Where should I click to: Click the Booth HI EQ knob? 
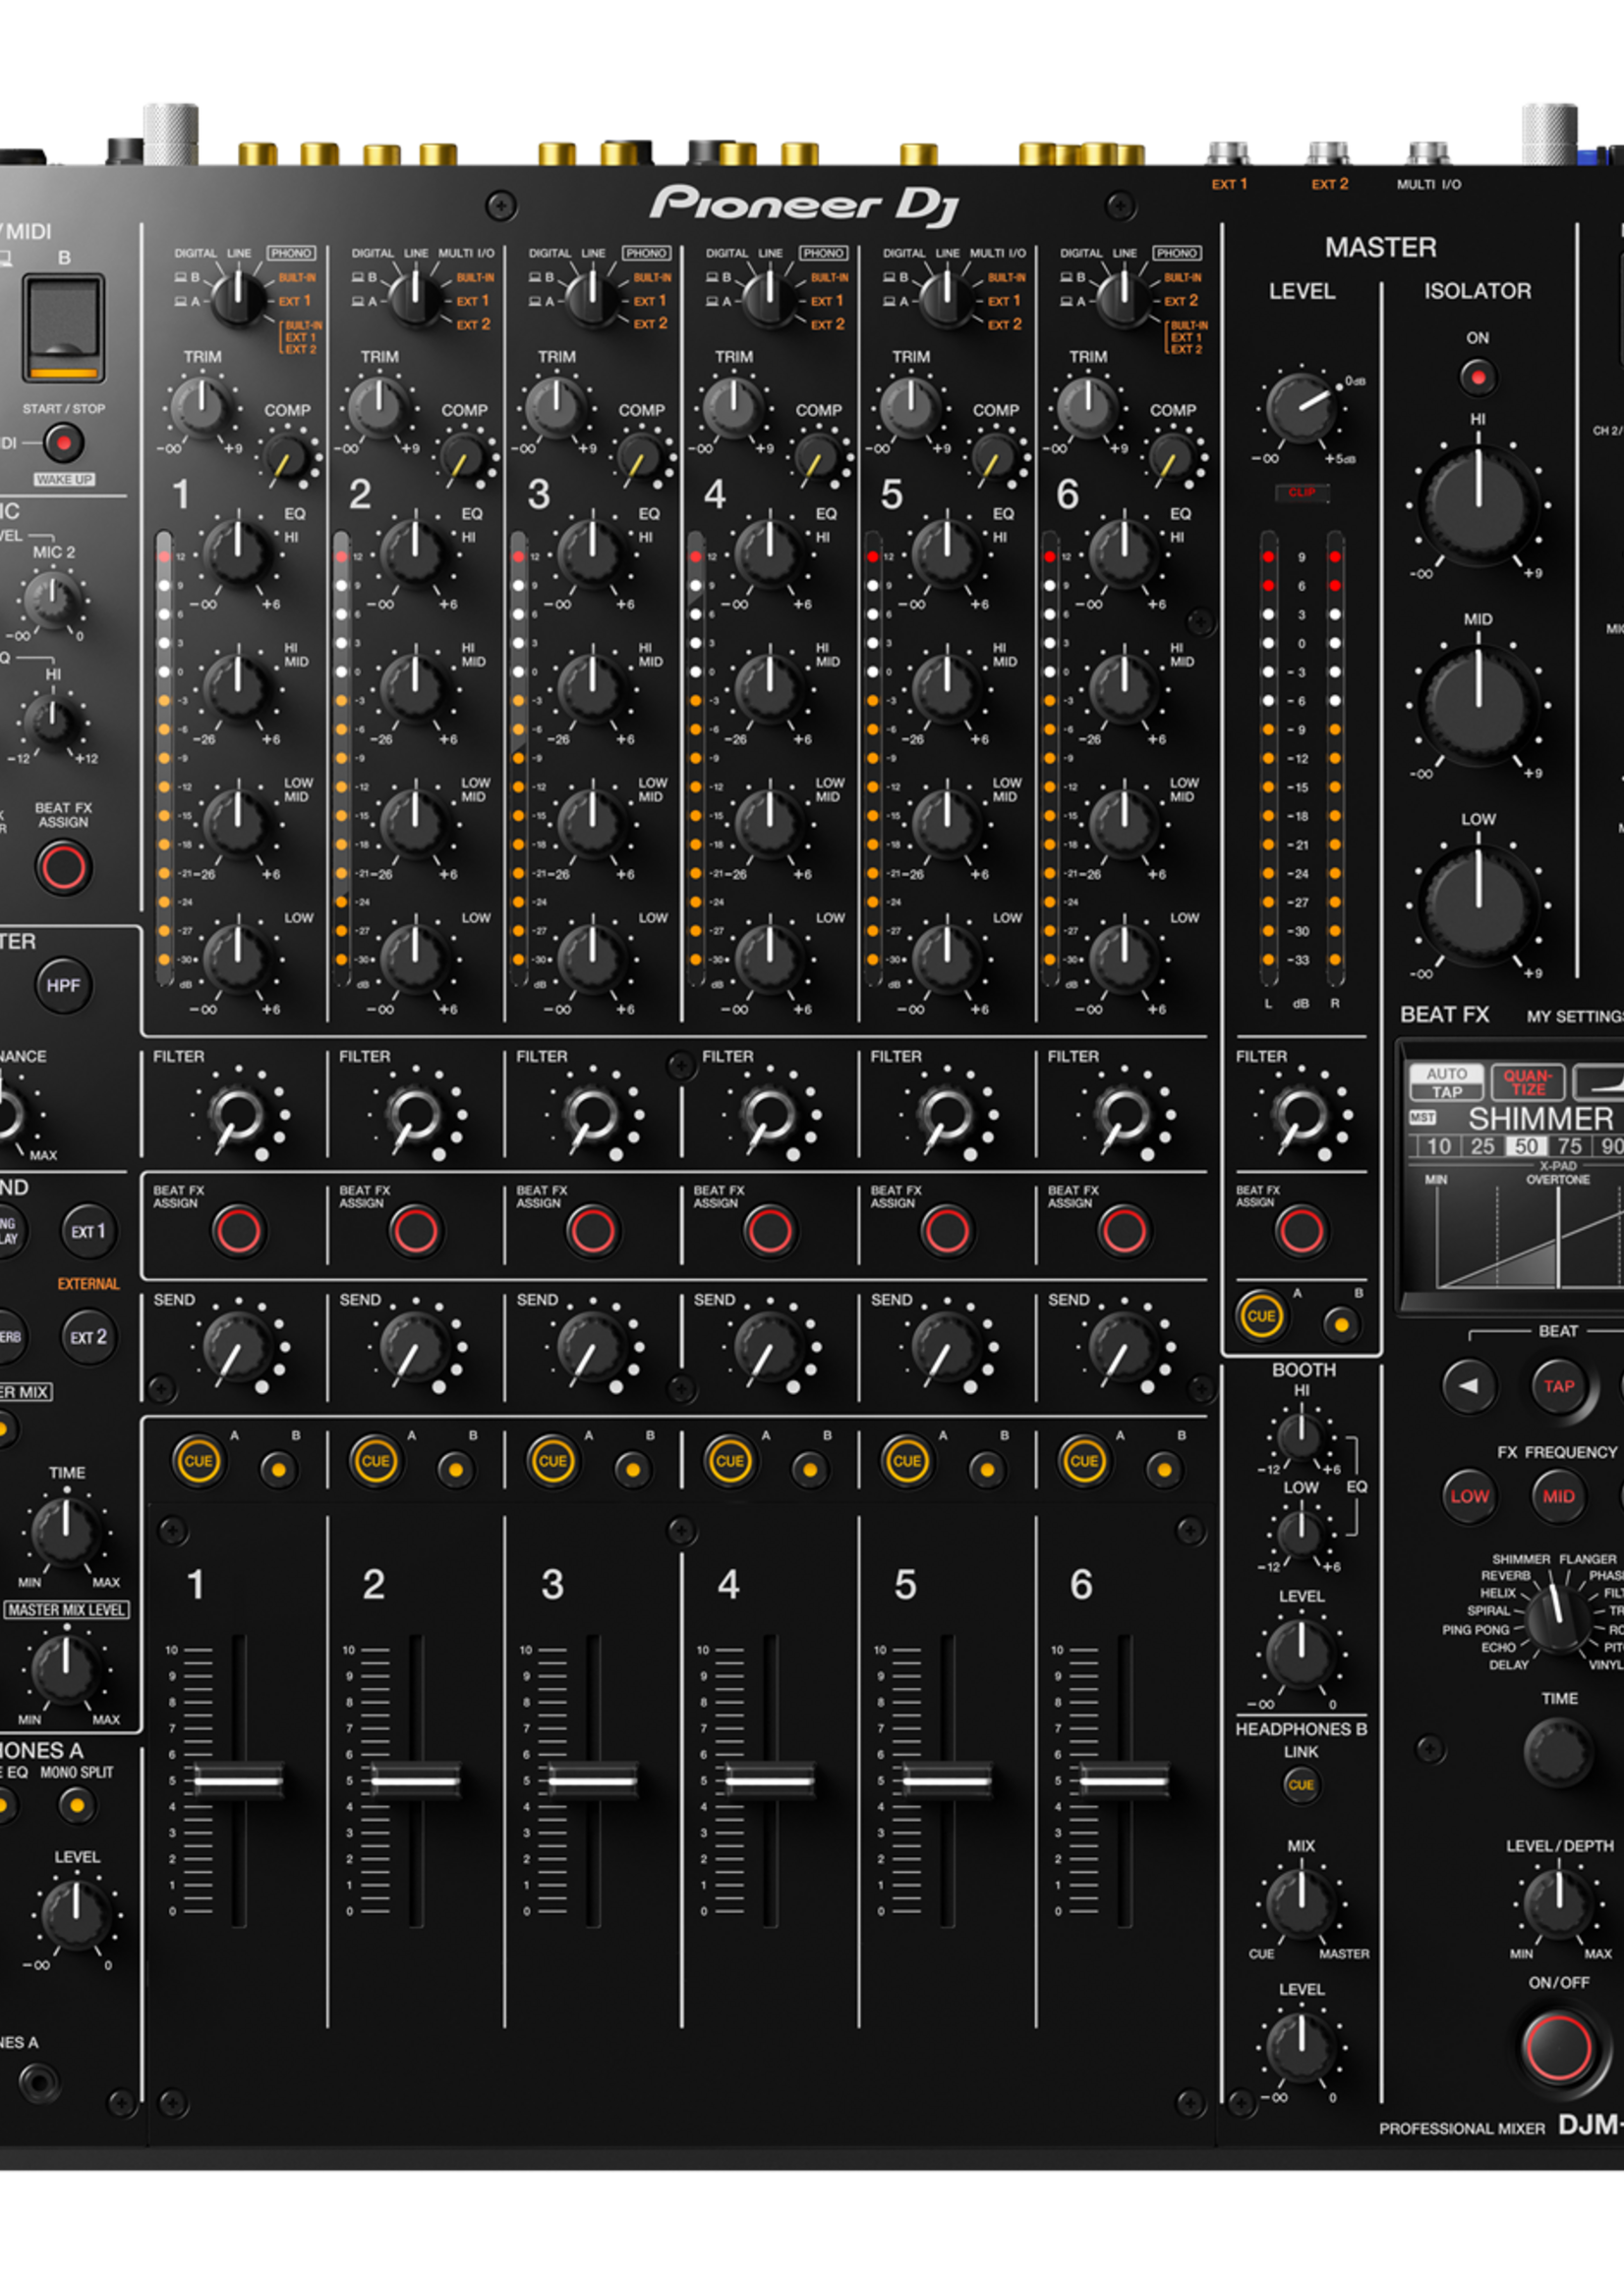(x=1300, y=1436)
